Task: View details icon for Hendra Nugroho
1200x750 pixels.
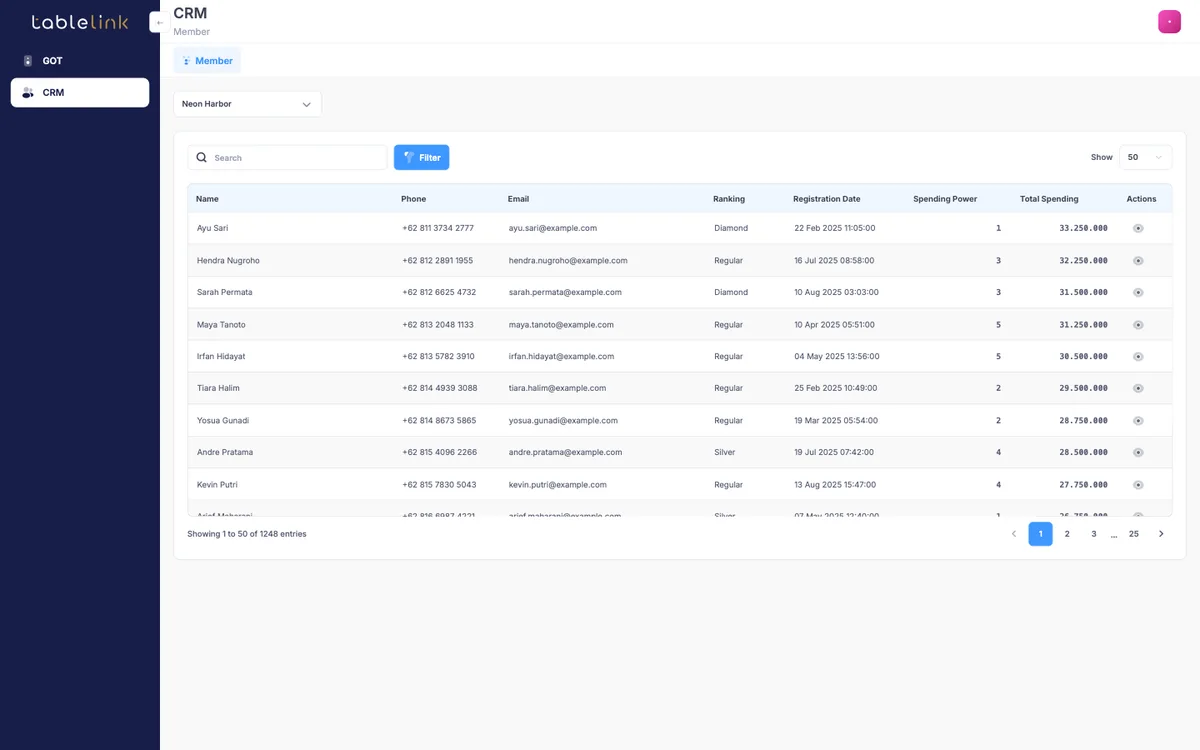Action: 1138,260
